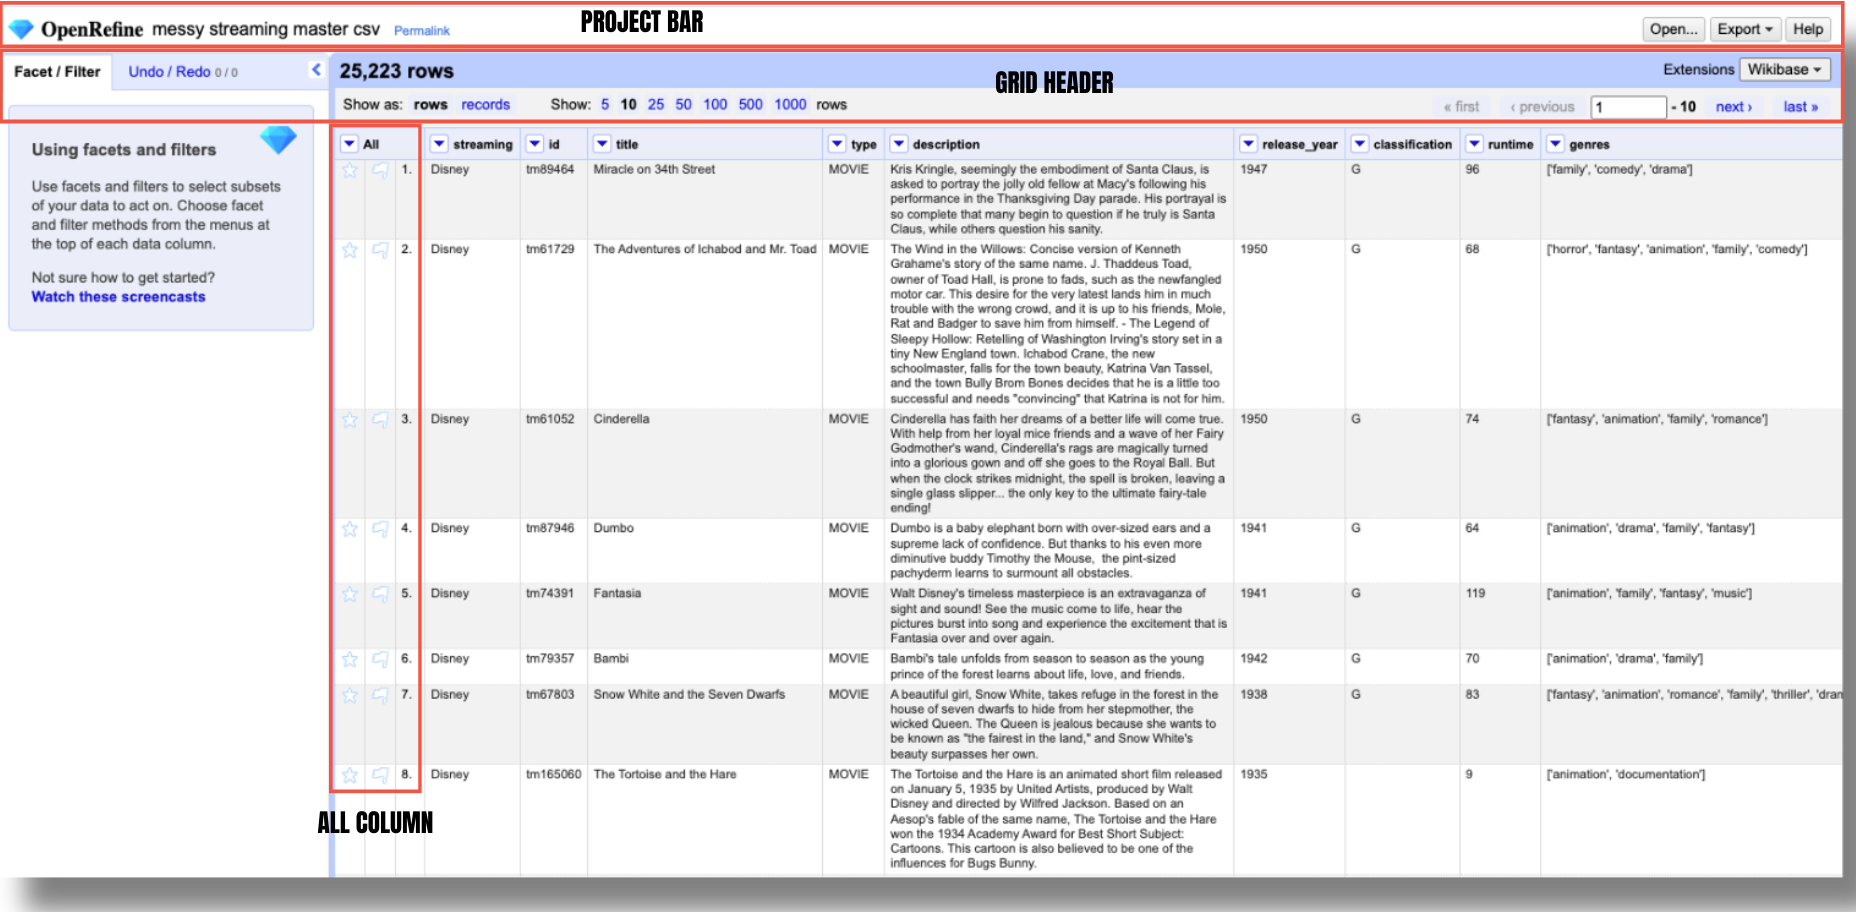The image size is (1856, 912).
Task: Click the Open... button
Action: click(x=1674, y=29)
